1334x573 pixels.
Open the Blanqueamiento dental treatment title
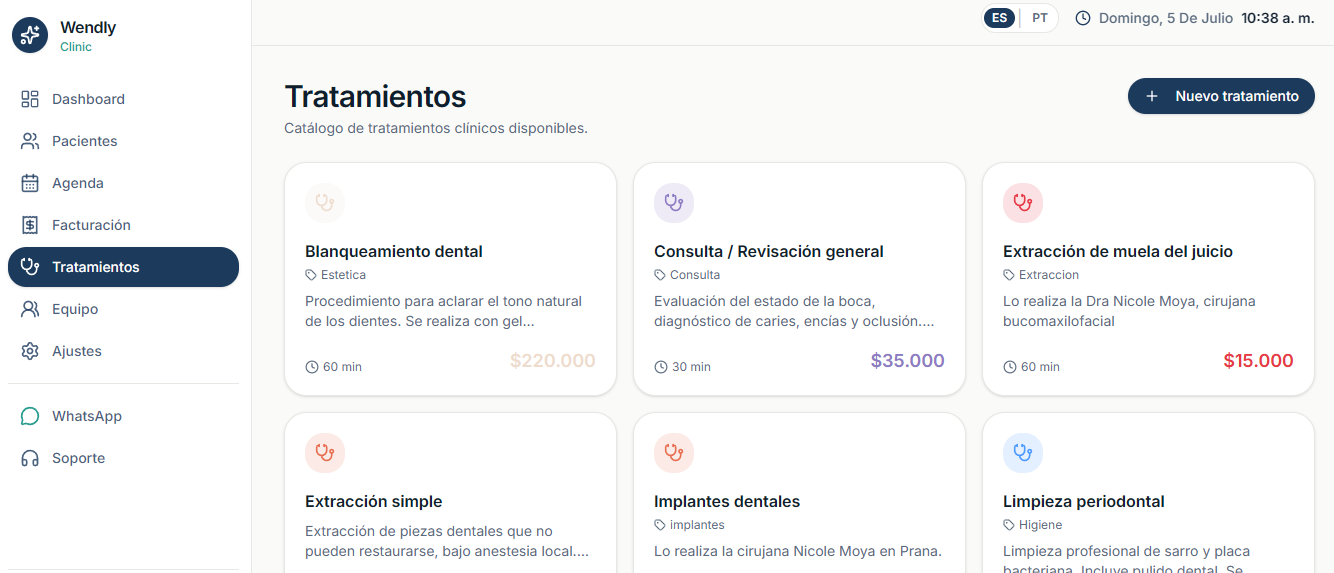click(x=394, y=252)
